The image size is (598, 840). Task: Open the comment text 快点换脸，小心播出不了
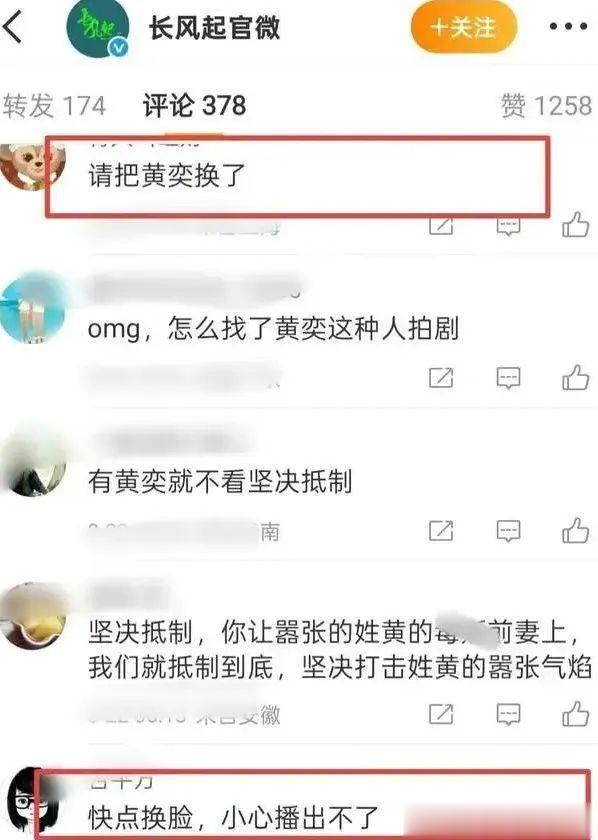pos(234,817)
